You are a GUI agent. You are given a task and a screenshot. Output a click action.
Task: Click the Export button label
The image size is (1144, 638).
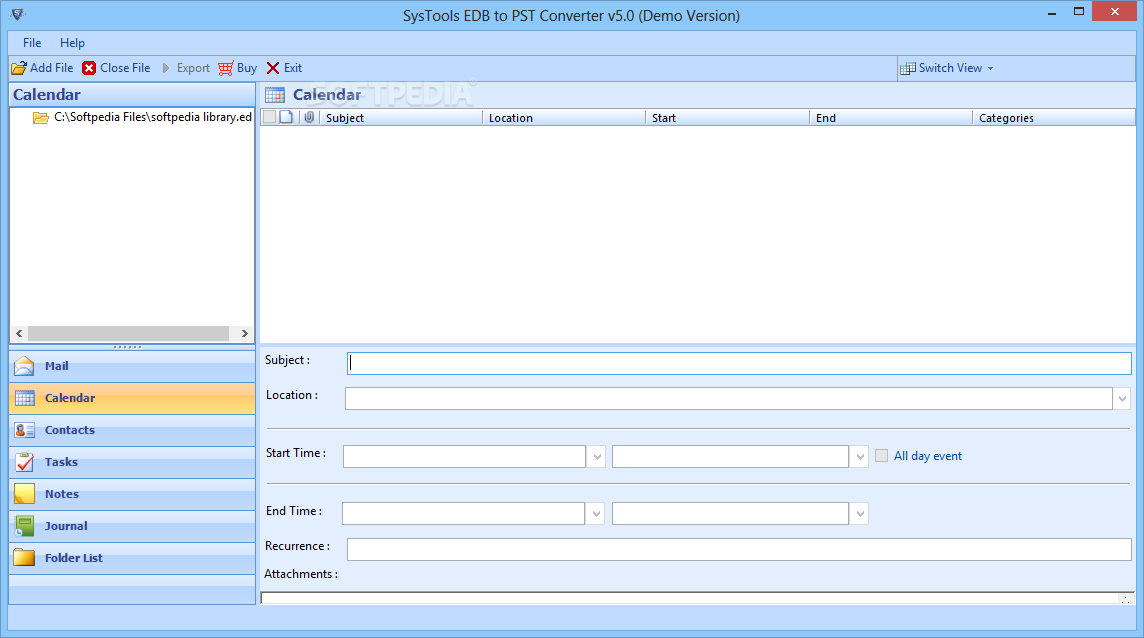[193, 68]
